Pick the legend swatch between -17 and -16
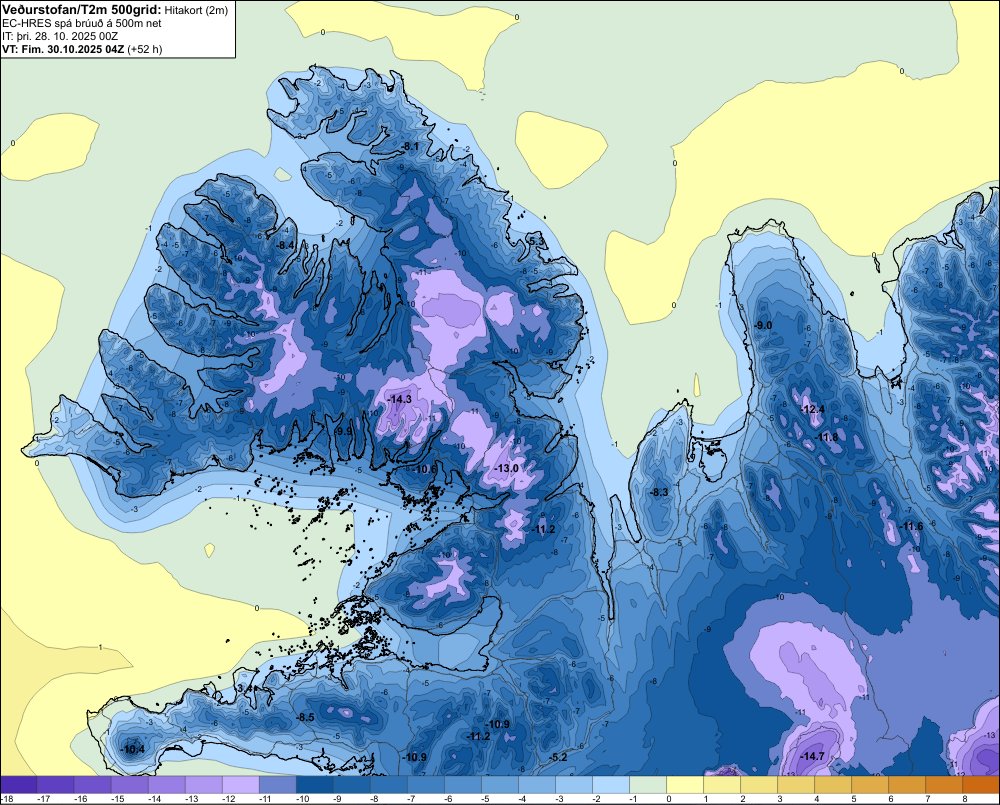Image resolution: width=1000 pixels, height=805 pixels. click(x=55, y=785)
